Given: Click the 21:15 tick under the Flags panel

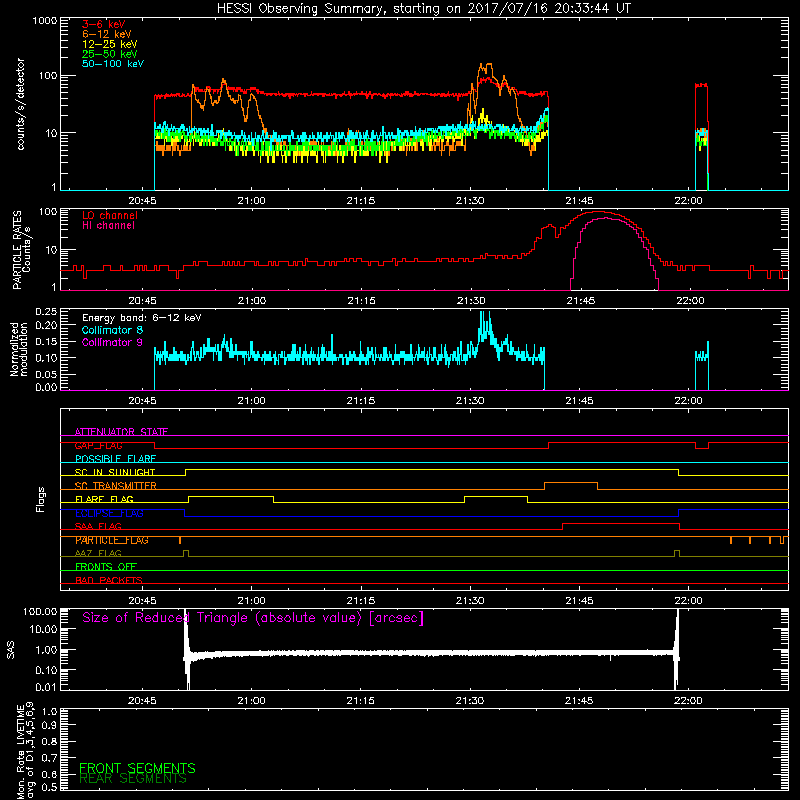Looking at the screenshot, I should (x=361, y=601).
